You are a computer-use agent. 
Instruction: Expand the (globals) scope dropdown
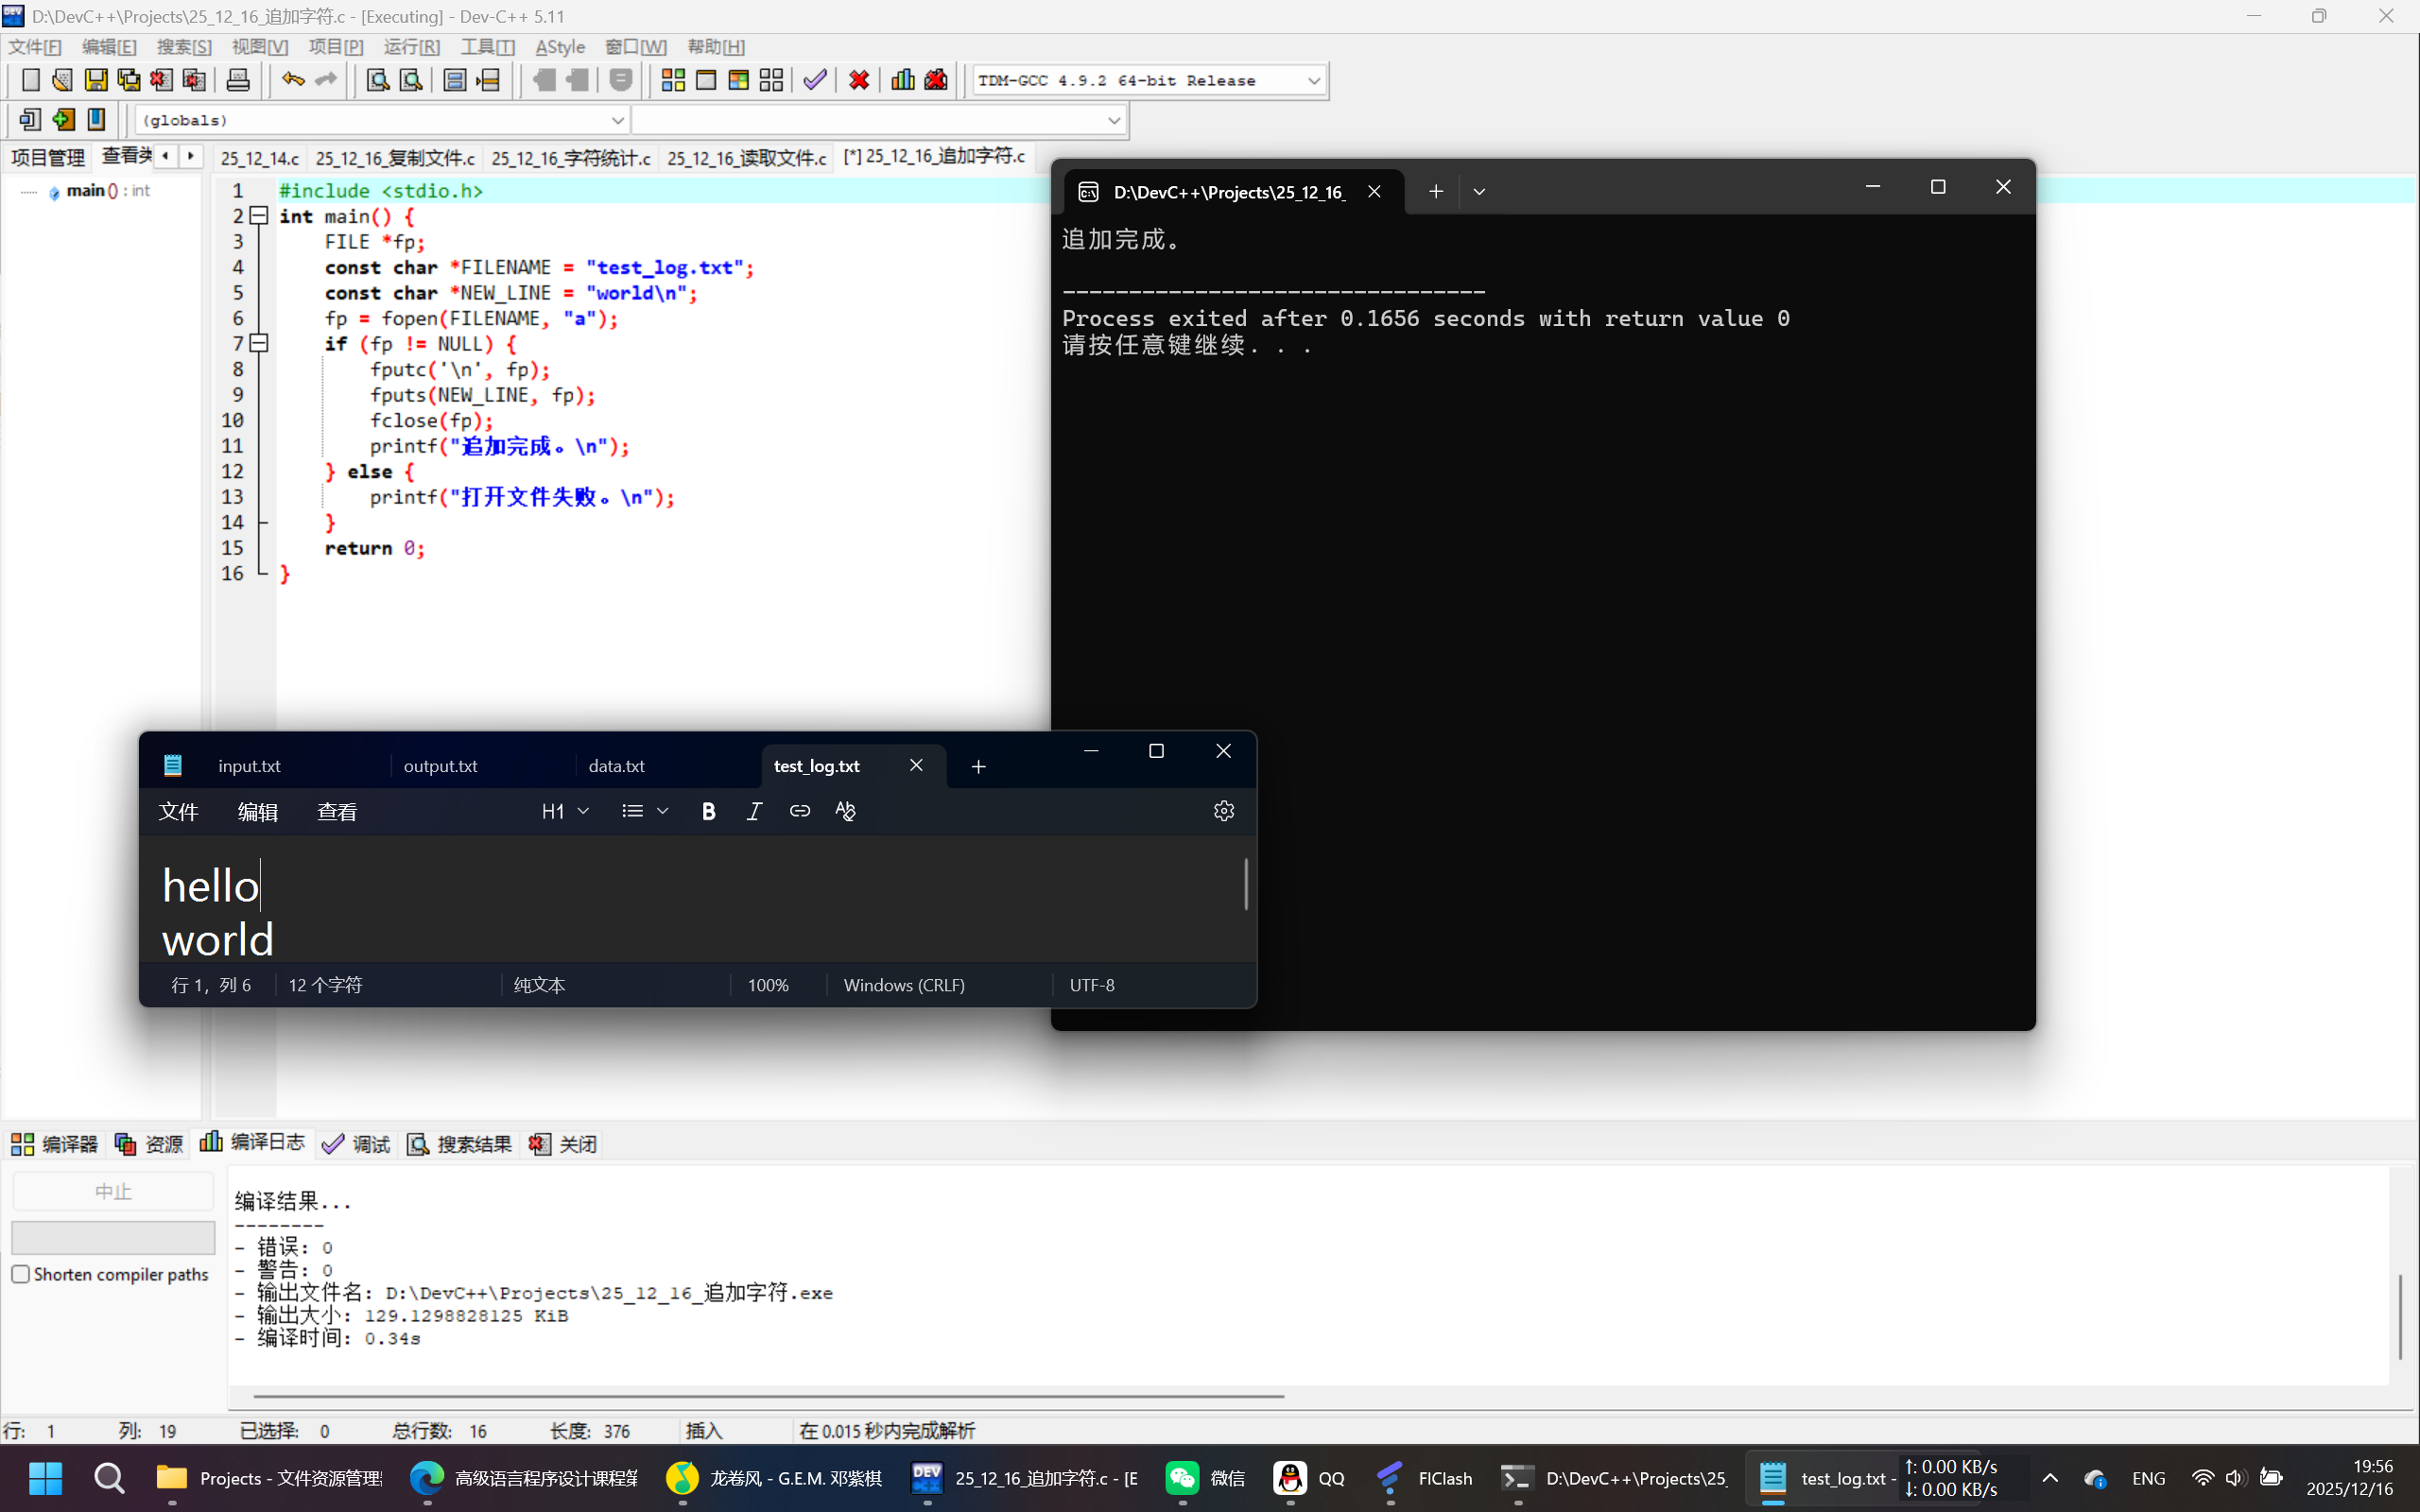tap(617, 120)
